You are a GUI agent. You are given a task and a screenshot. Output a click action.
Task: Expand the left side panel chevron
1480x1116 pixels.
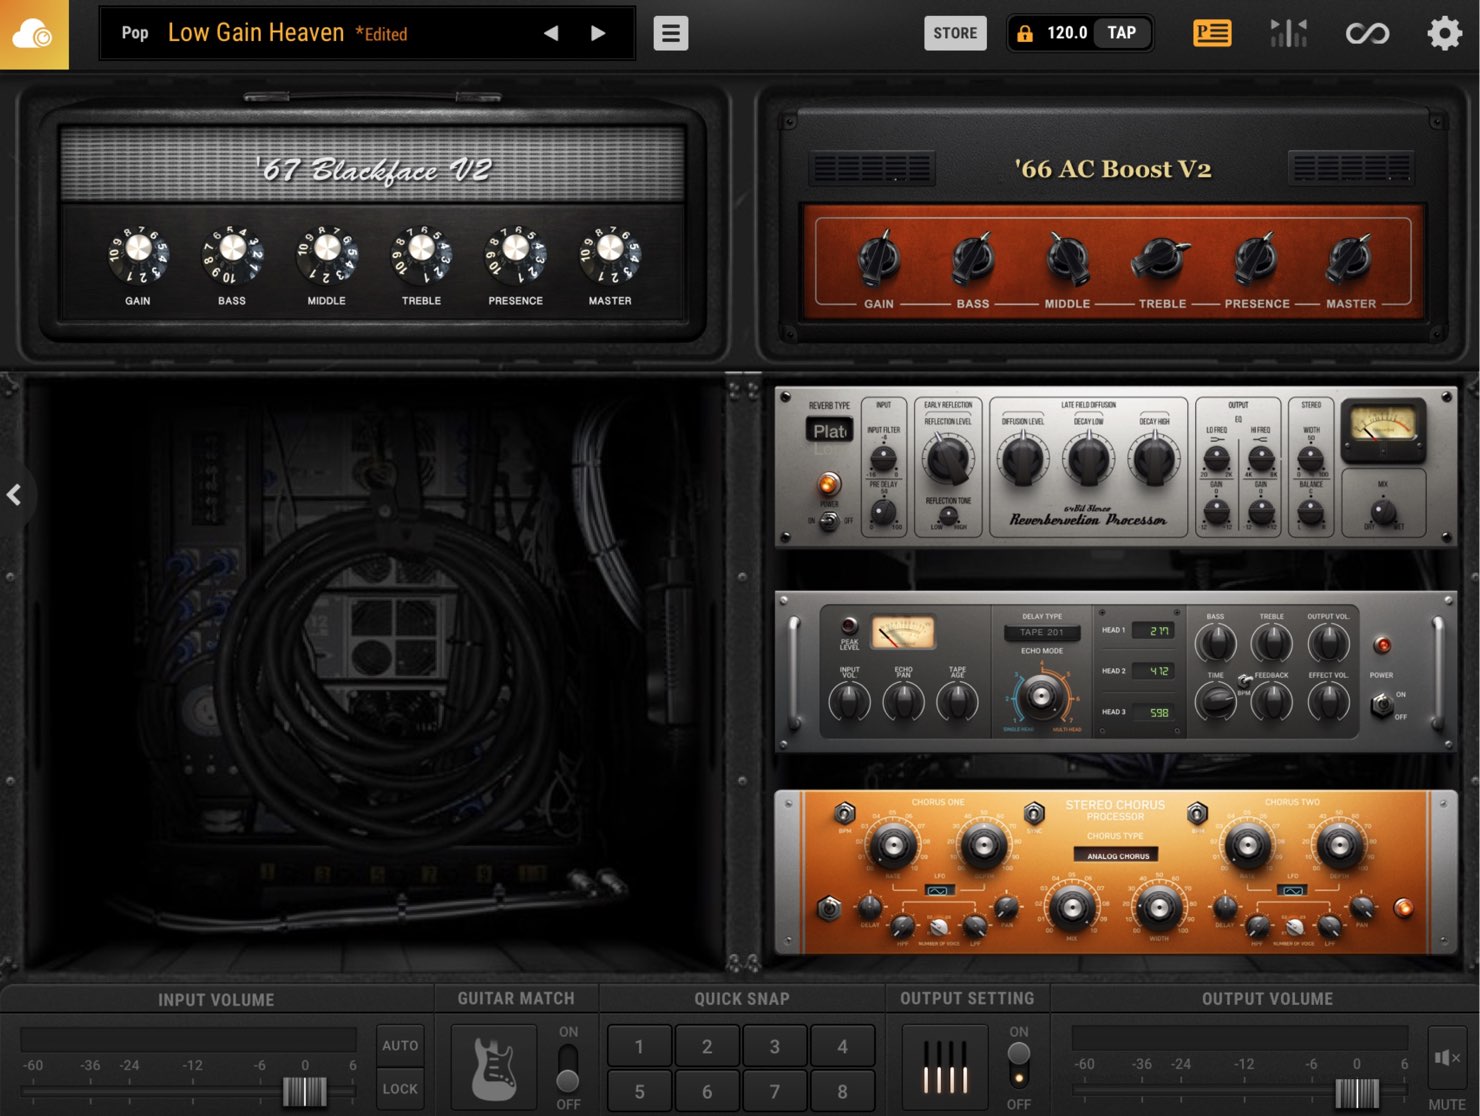tap(14, 494)
